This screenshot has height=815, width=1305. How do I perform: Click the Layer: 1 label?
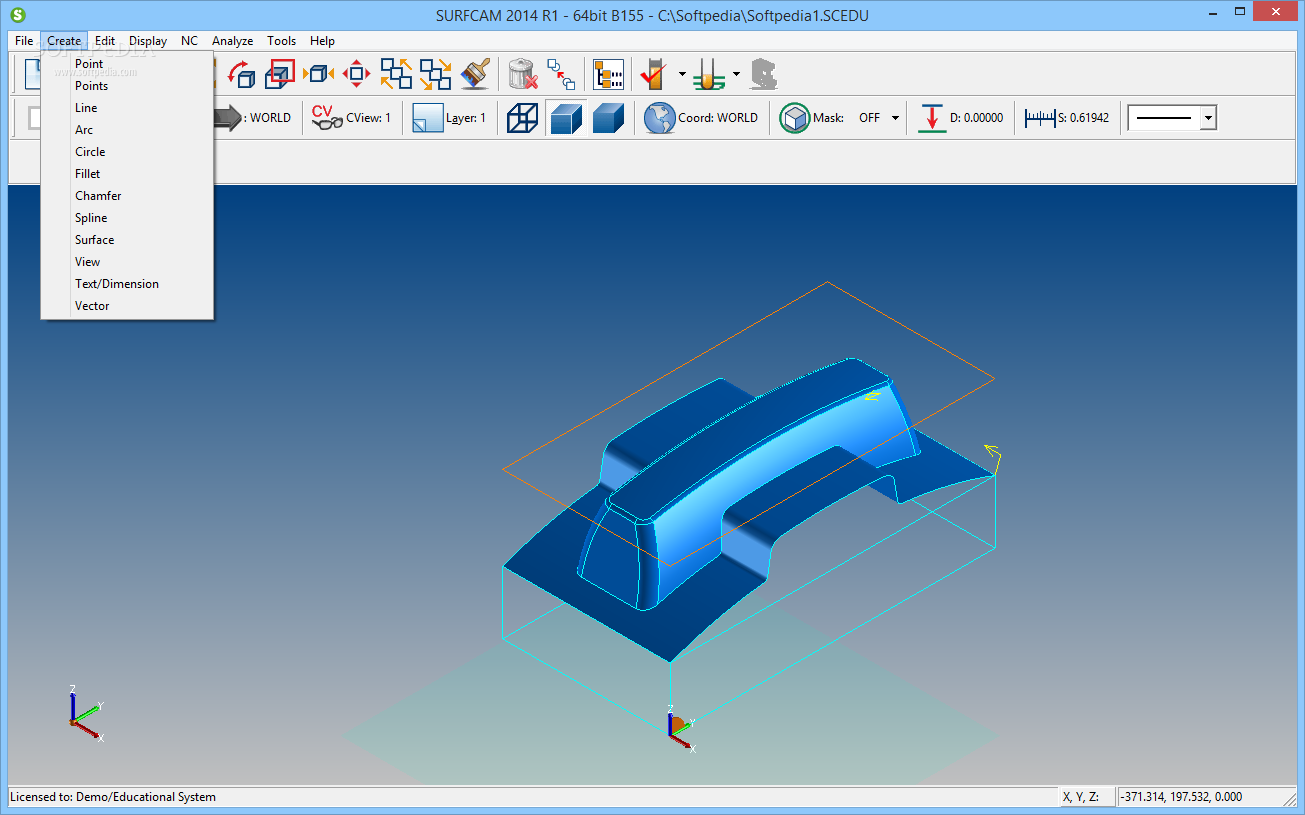(466, 118)
